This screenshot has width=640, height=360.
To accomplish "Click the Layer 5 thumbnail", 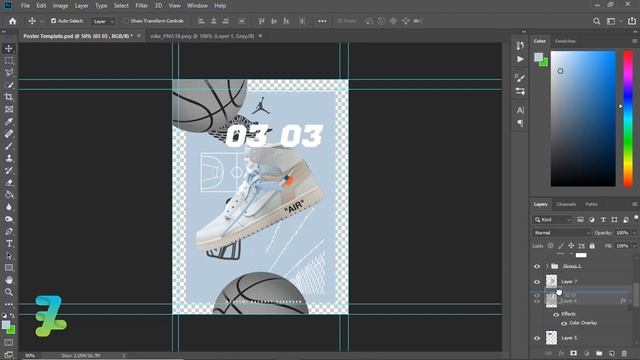I will [551, 338].
